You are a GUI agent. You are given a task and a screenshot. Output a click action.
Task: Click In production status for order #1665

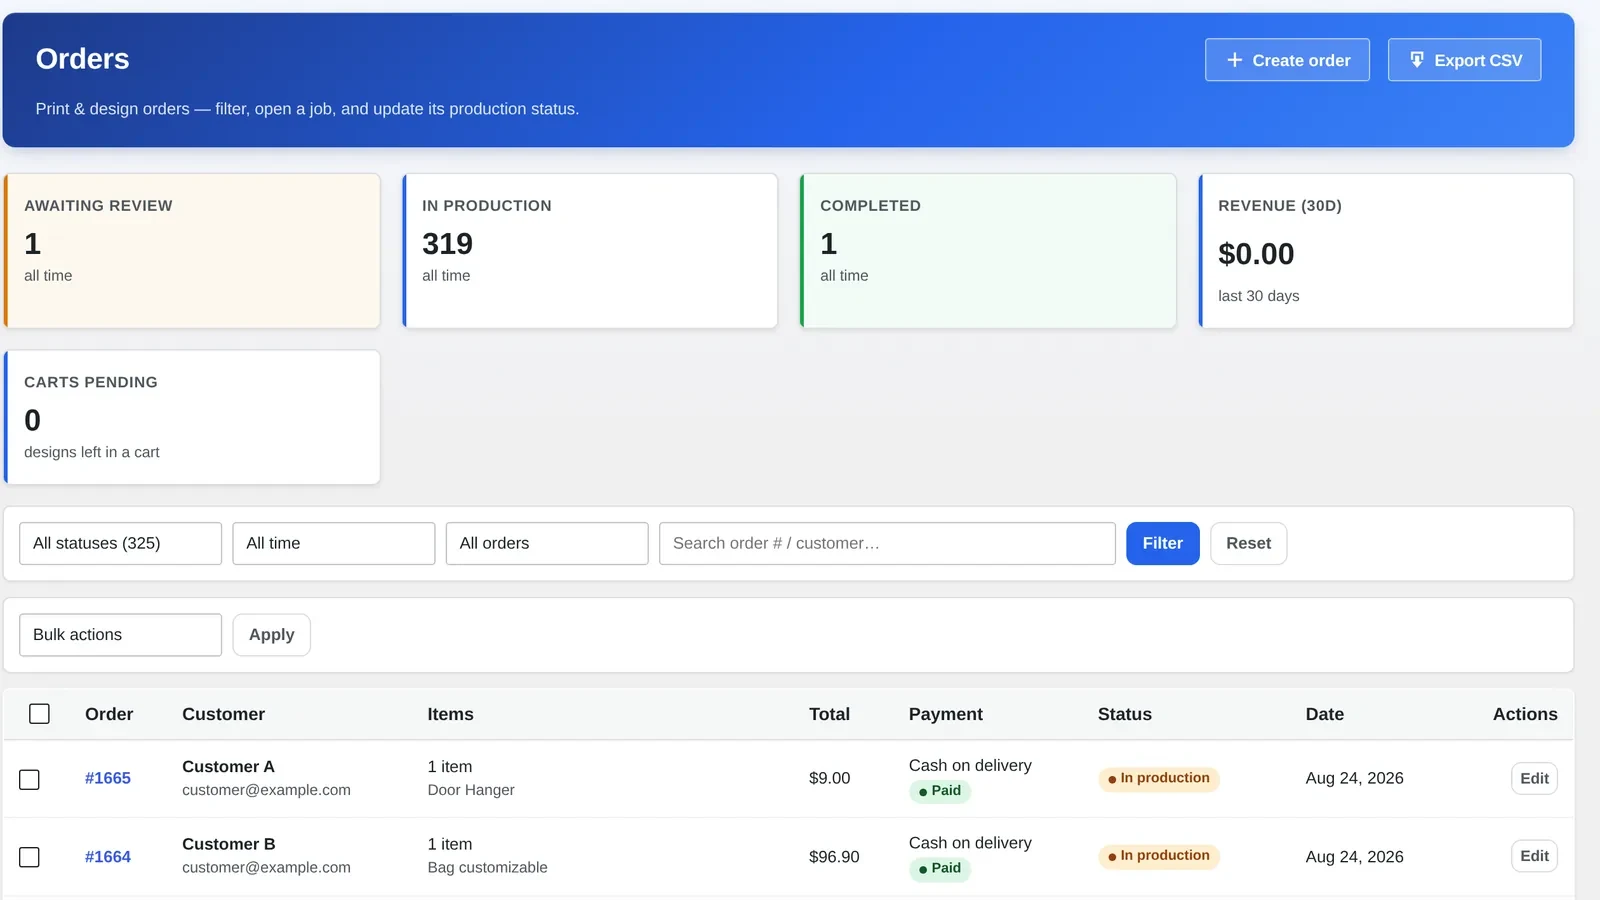[x=1158, y=778]
